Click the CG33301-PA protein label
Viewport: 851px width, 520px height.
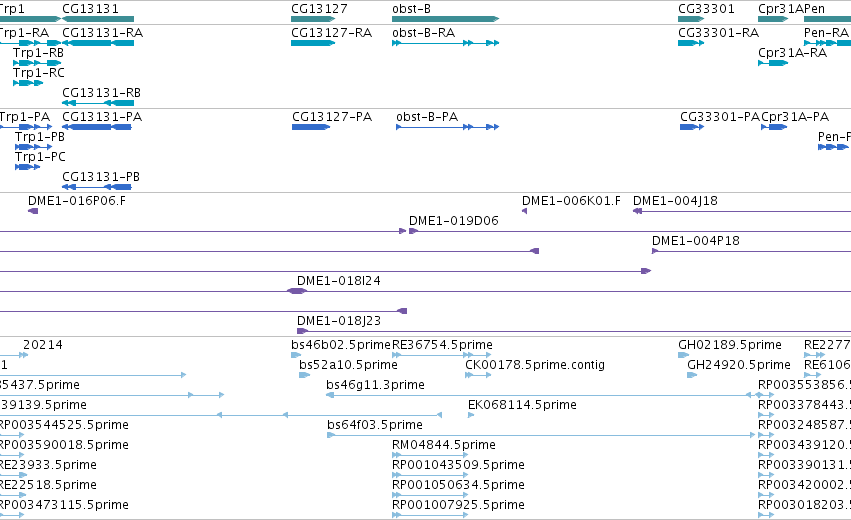720,117
